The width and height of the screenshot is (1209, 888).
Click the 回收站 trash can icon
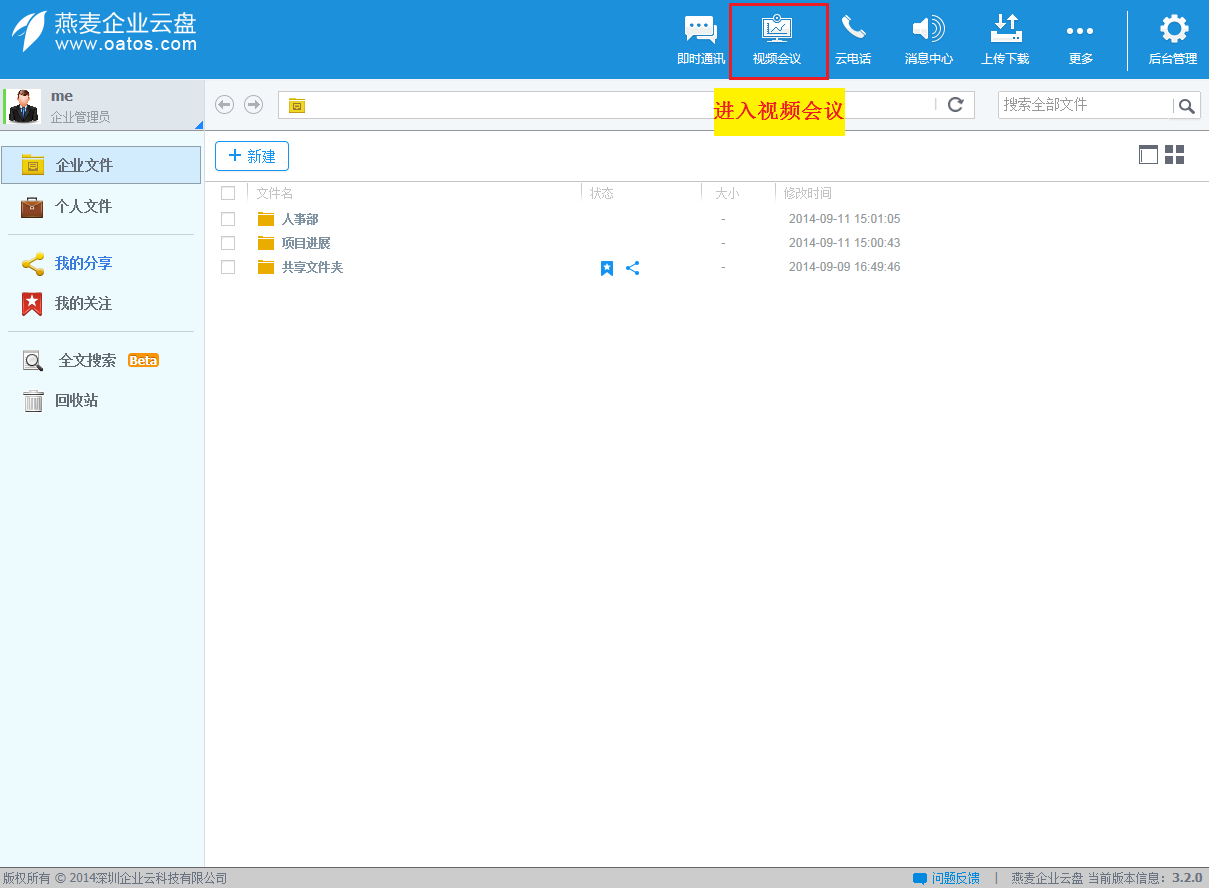point(33,401)
